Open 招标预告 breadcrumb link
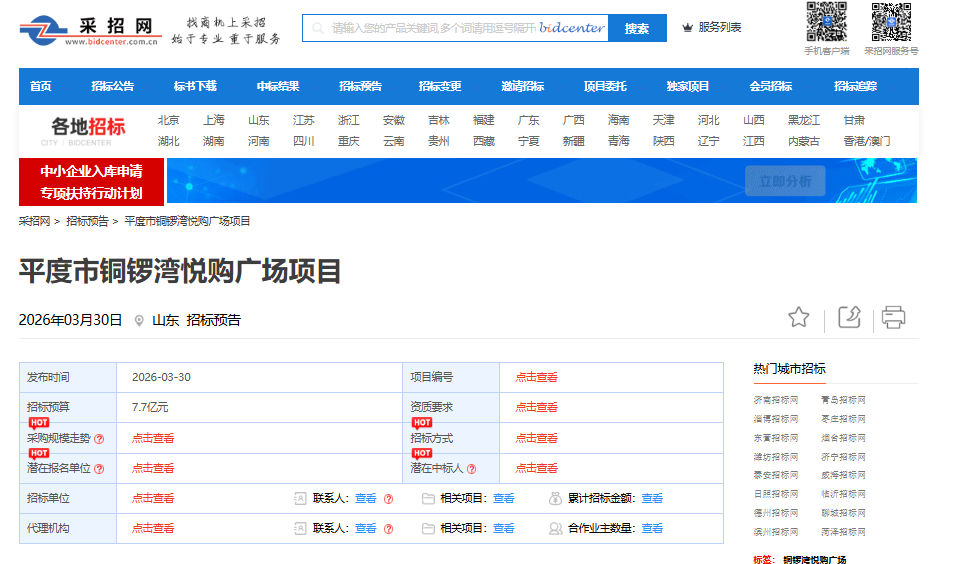Screen dimensions: 980x564 pos(90,221)
